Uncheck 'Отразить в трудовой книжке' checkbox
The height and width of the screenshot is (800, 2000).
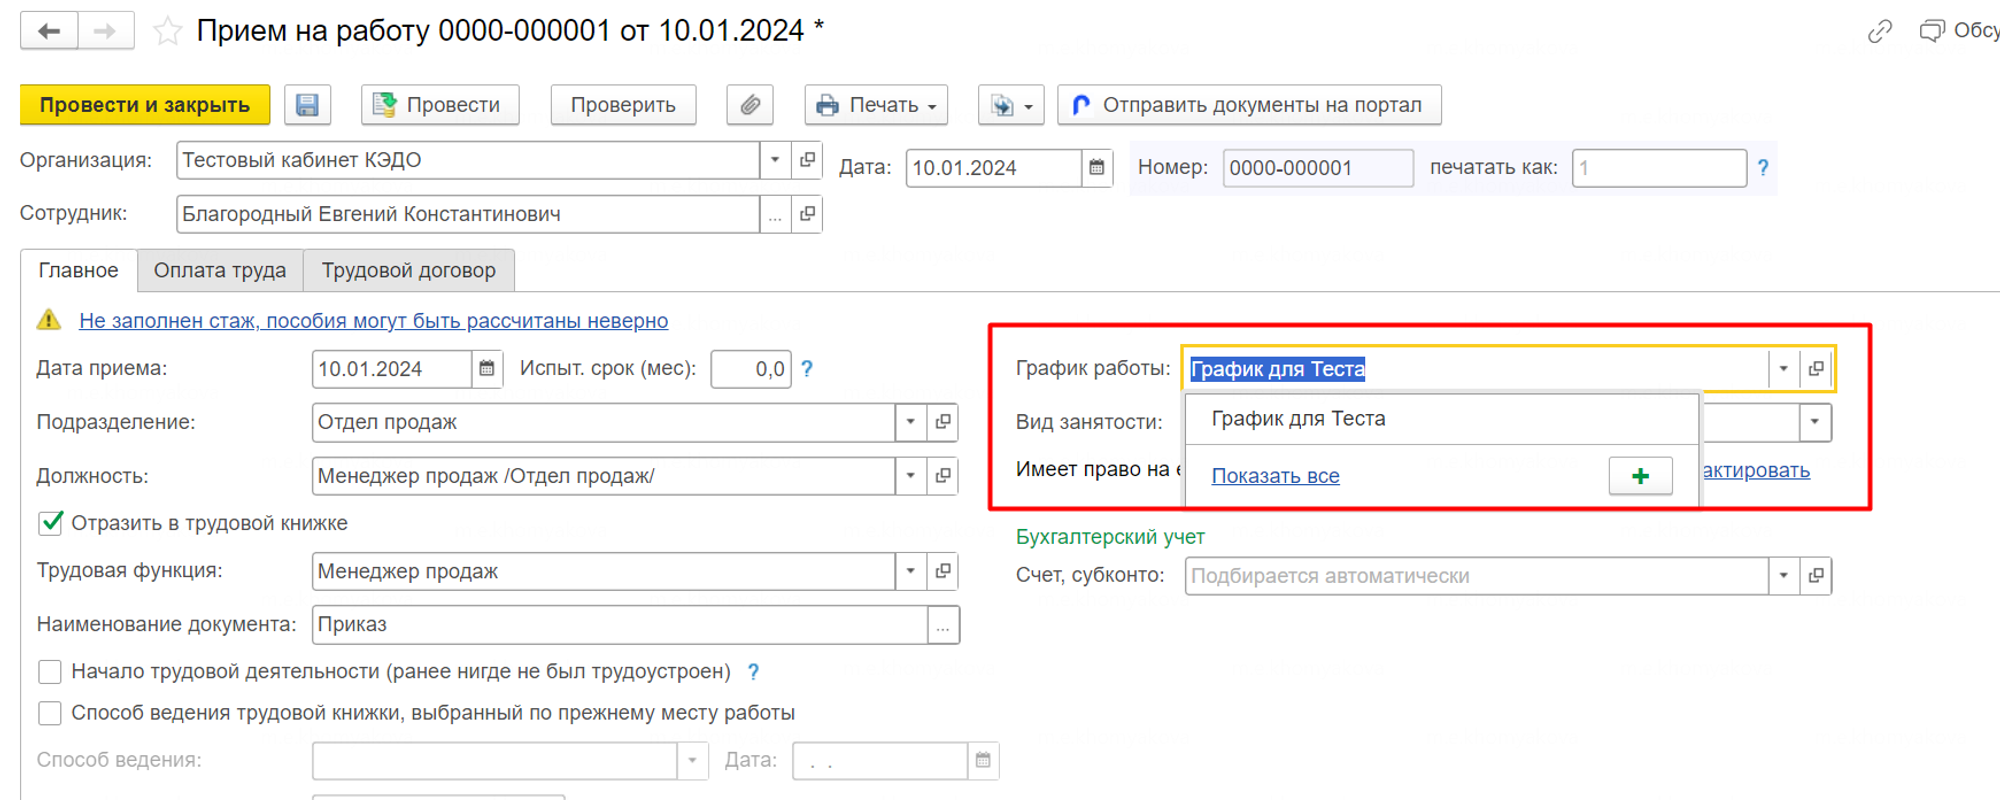50,523
